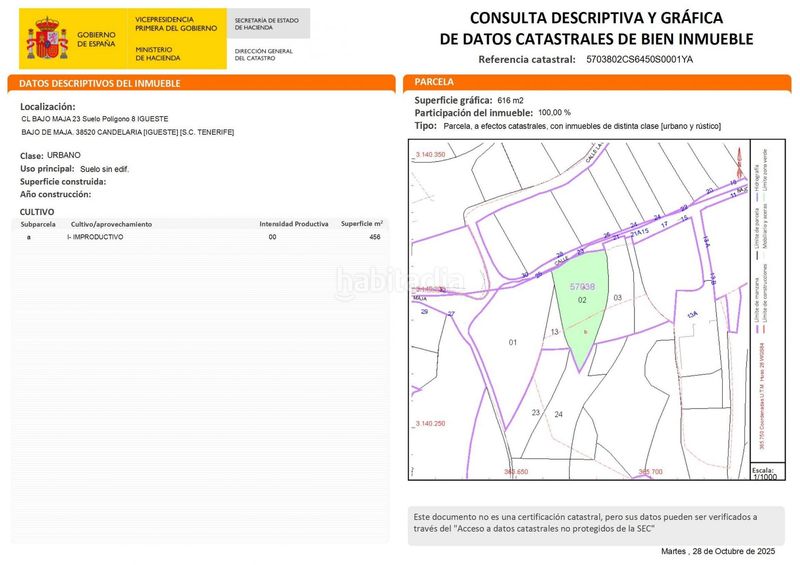Viewport: 800px width, 565px height.
Task: Click 'SECRETARÍA DE ESTADO DE HACIENDA' in the gray box
Action: point(266,24)
